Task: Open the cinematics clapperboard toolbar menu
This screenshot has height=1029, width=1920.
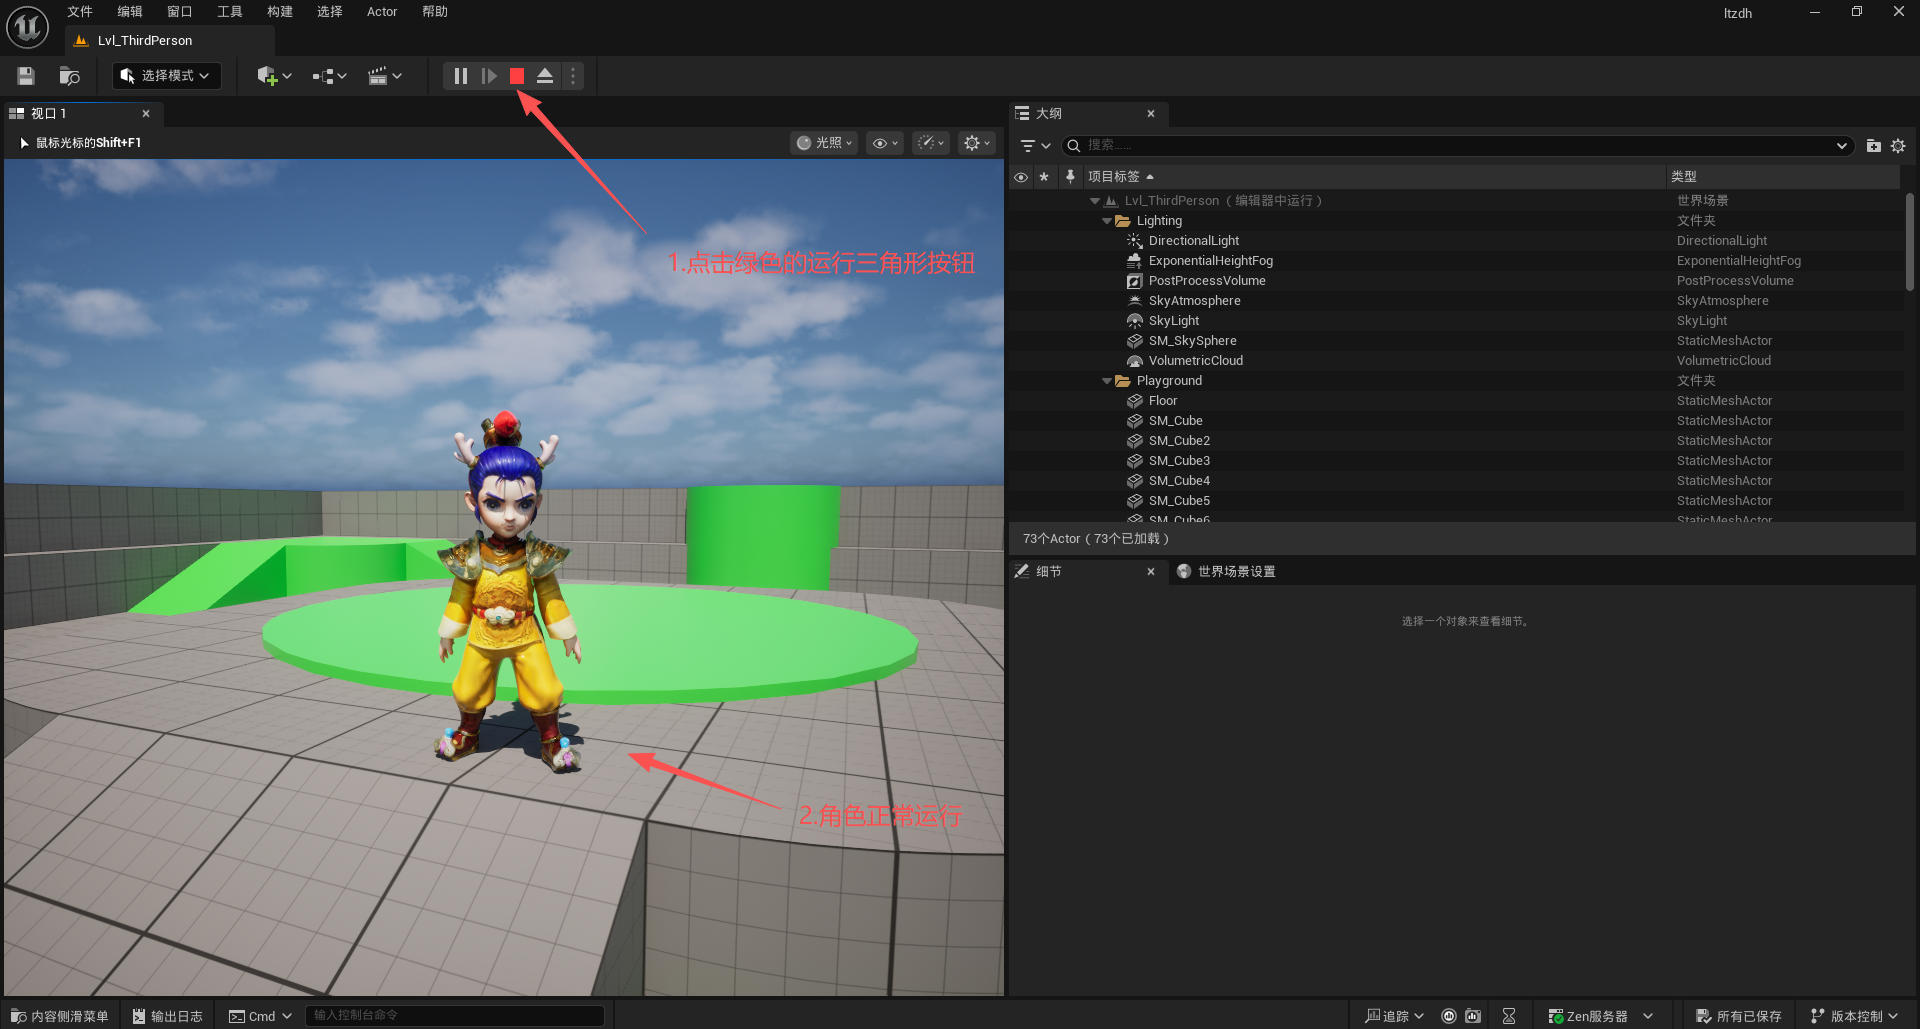Action: [385, 76]
